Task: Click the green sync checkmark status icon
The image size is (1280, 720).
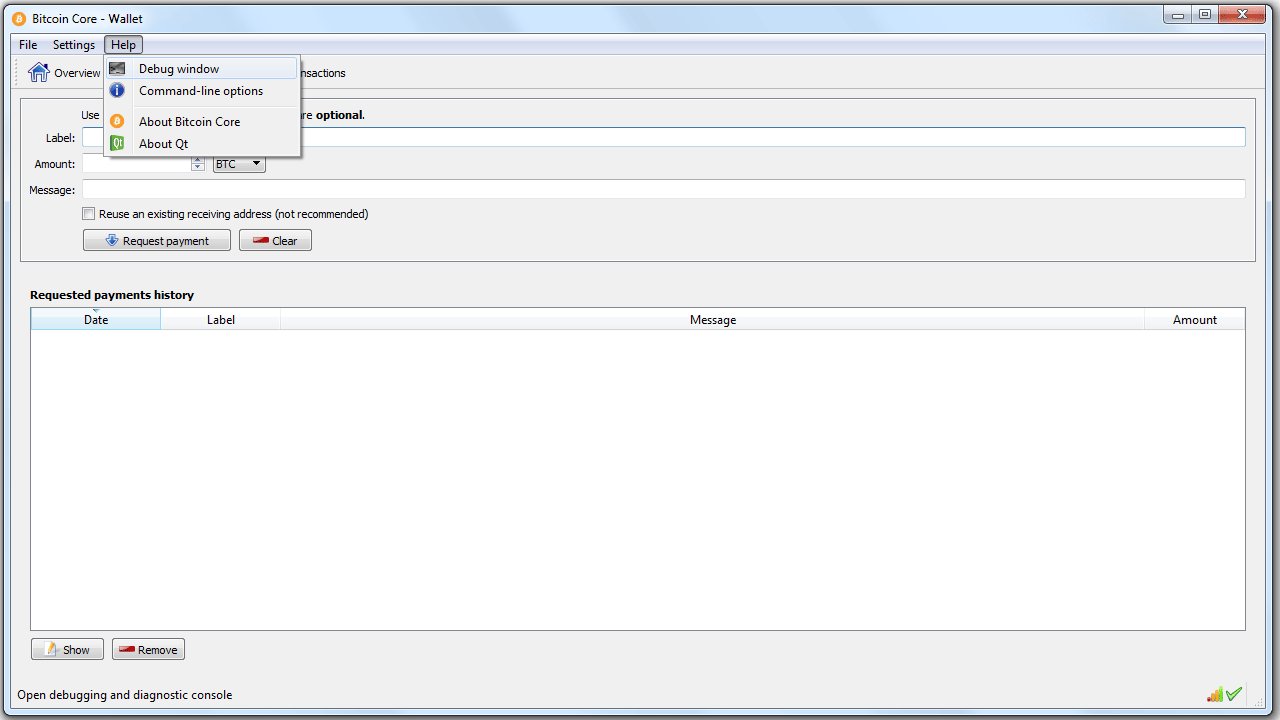Action: 1234,694
